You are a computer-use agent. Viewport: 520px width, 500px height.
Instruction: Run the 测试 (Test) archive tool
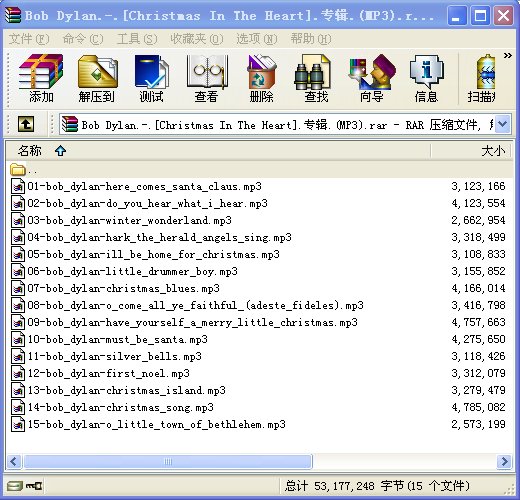point(151,79)
